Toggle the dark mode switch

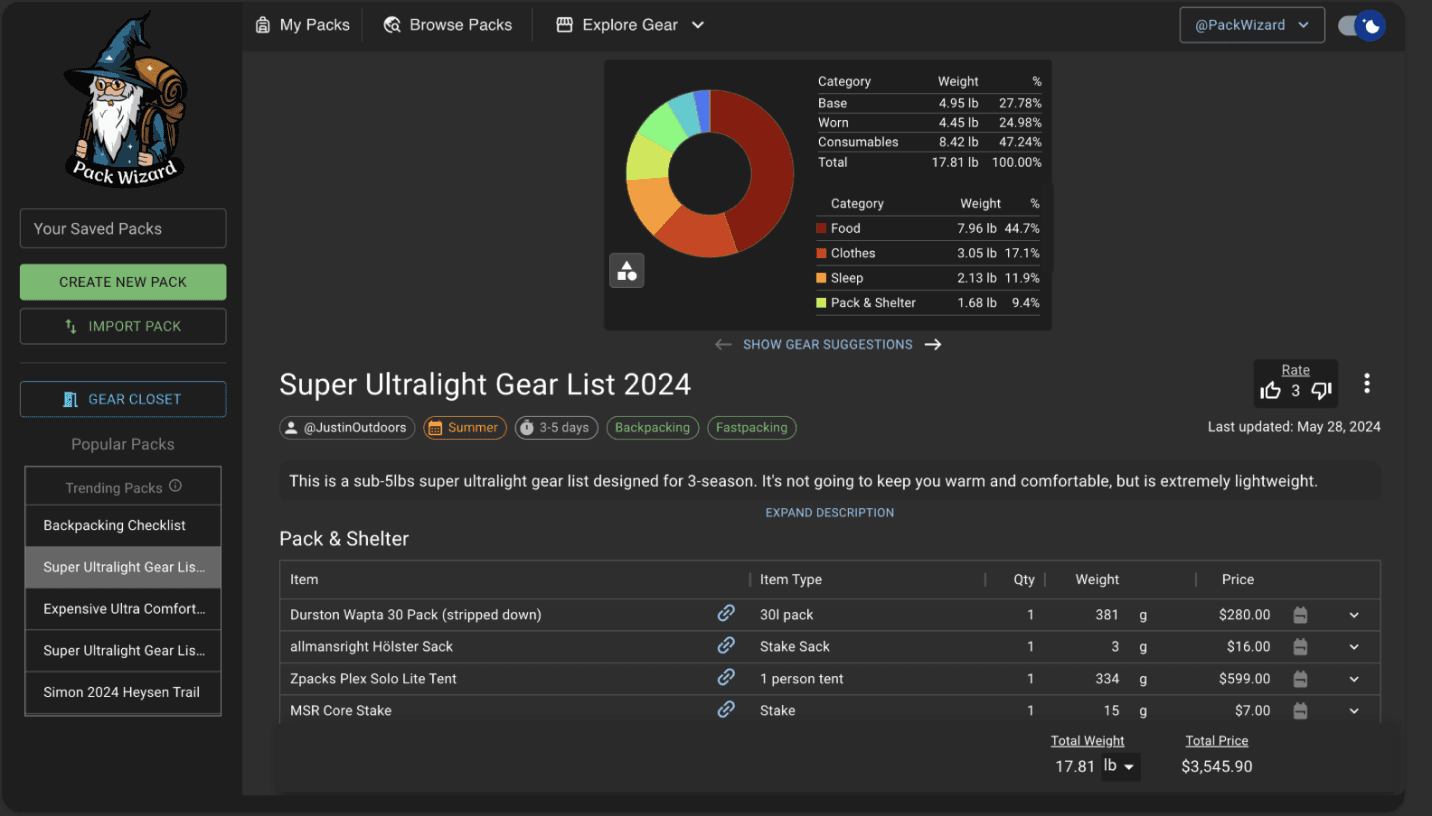pyautogui.click(x=1361, y=26)
